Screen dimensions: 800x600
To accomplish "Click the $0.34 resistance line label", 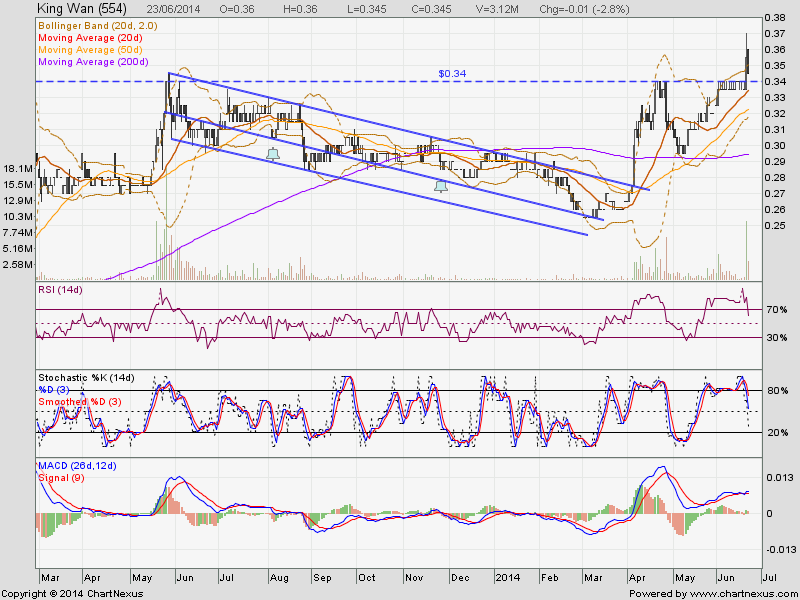I will (452, 74).
